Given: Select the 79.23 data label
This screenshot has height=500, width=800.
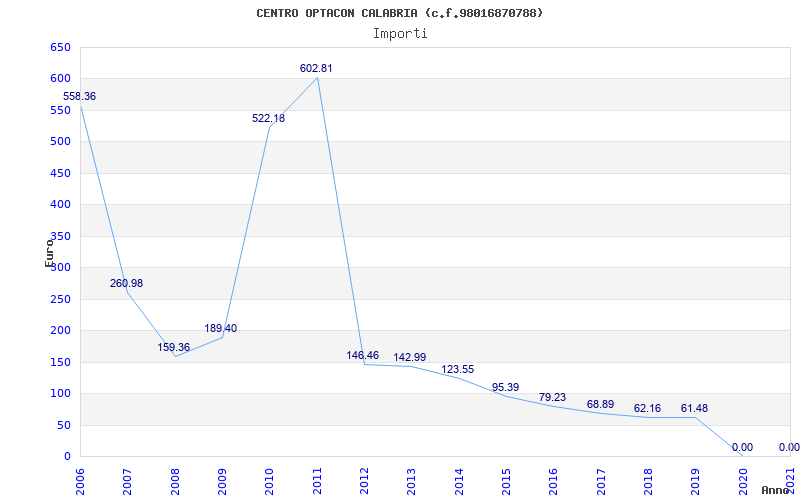Looking at the screenshot, I should [x=553, y=397].
